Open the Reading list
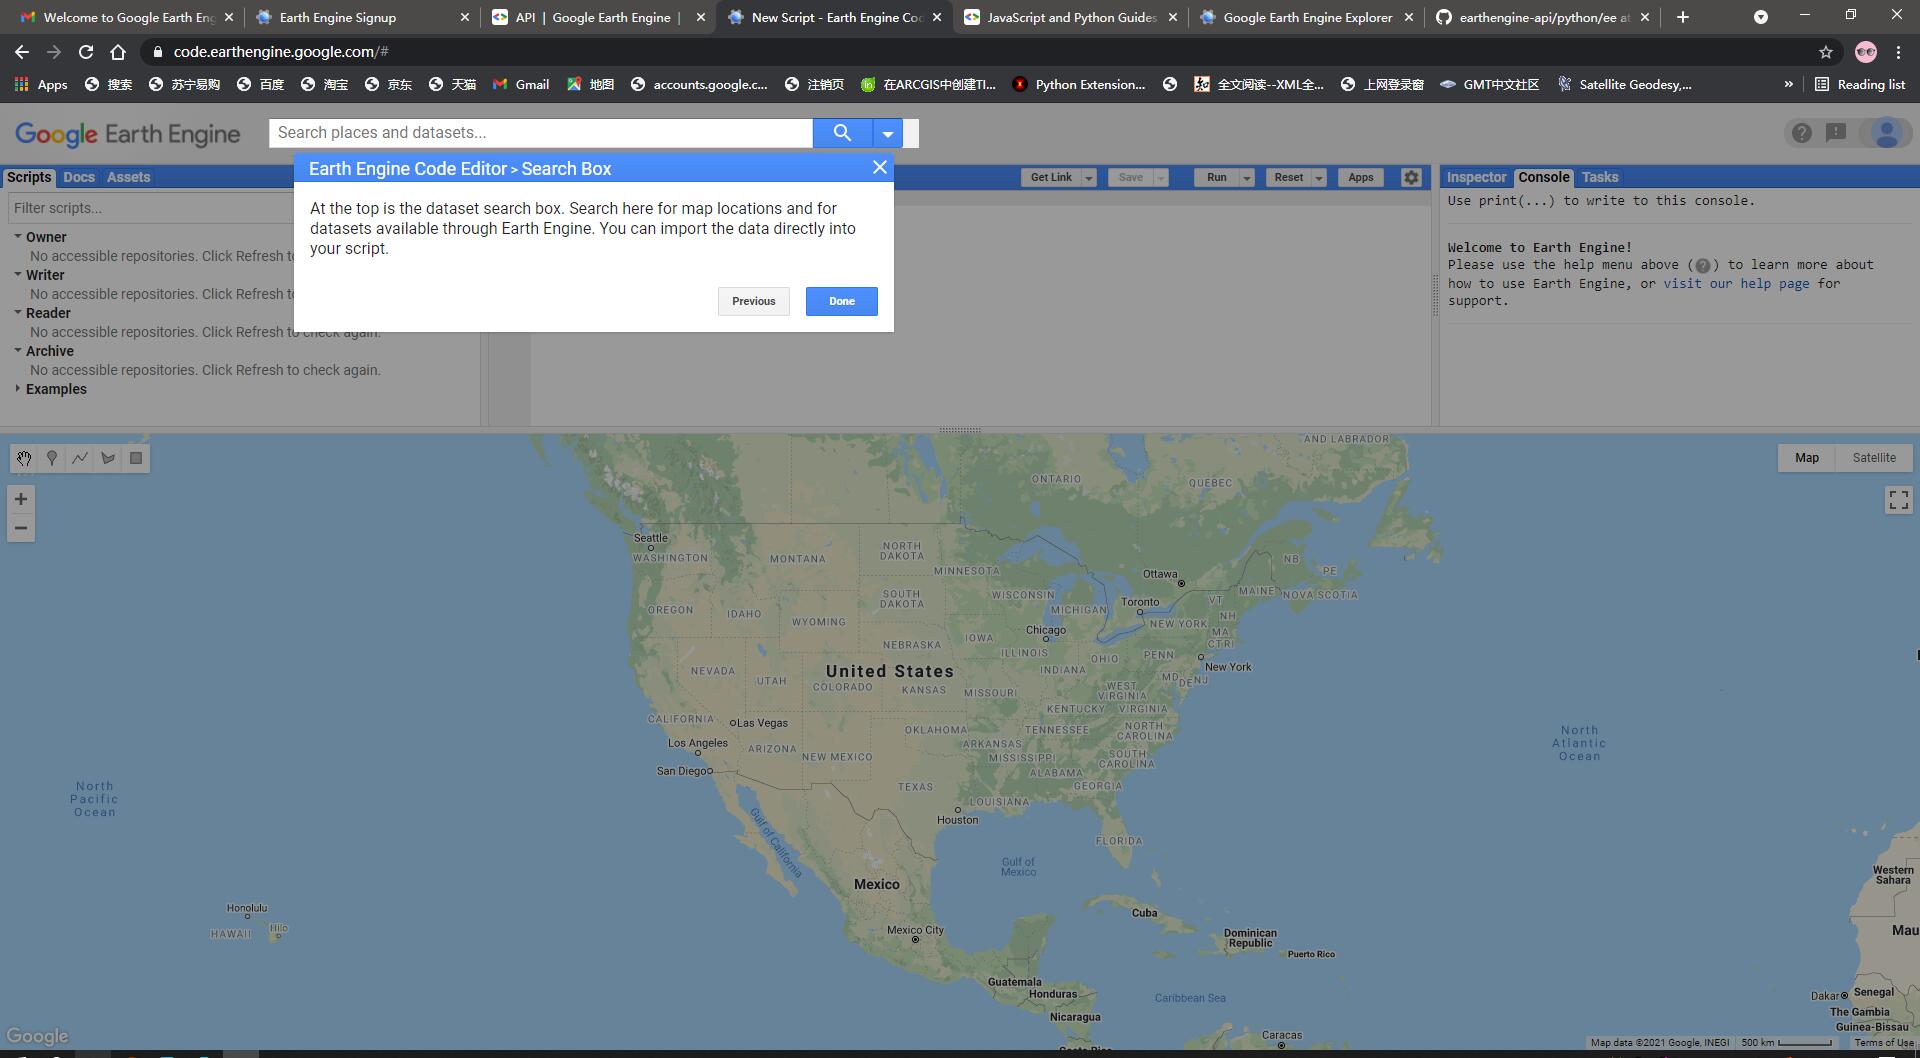Image resolution: width=1920 pixels, height=1058 pixels. pyautogui.click(x=1860, y=85)
